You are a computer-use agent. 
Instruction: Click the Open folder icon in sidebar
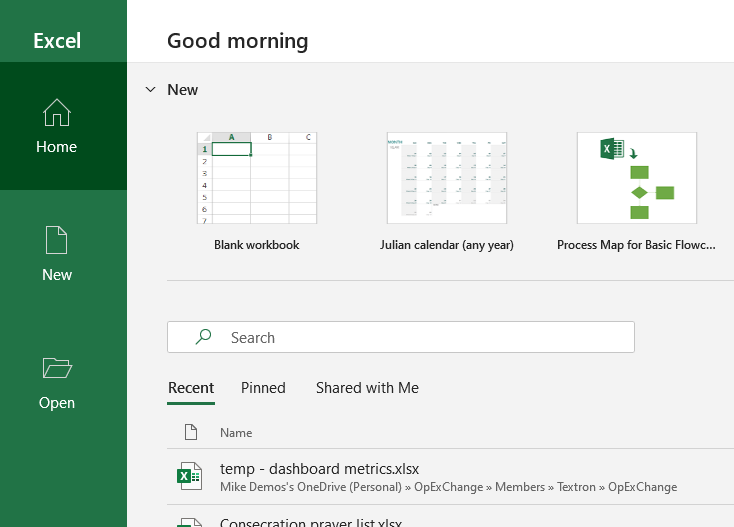pos(57,368)
